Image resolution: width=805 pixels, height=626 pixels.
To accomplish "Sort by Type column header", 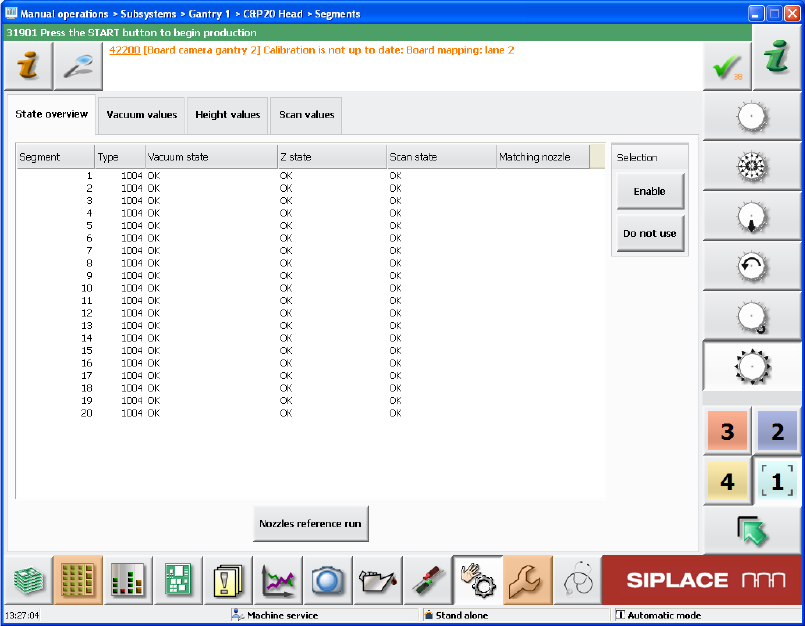I will point(120,157).
